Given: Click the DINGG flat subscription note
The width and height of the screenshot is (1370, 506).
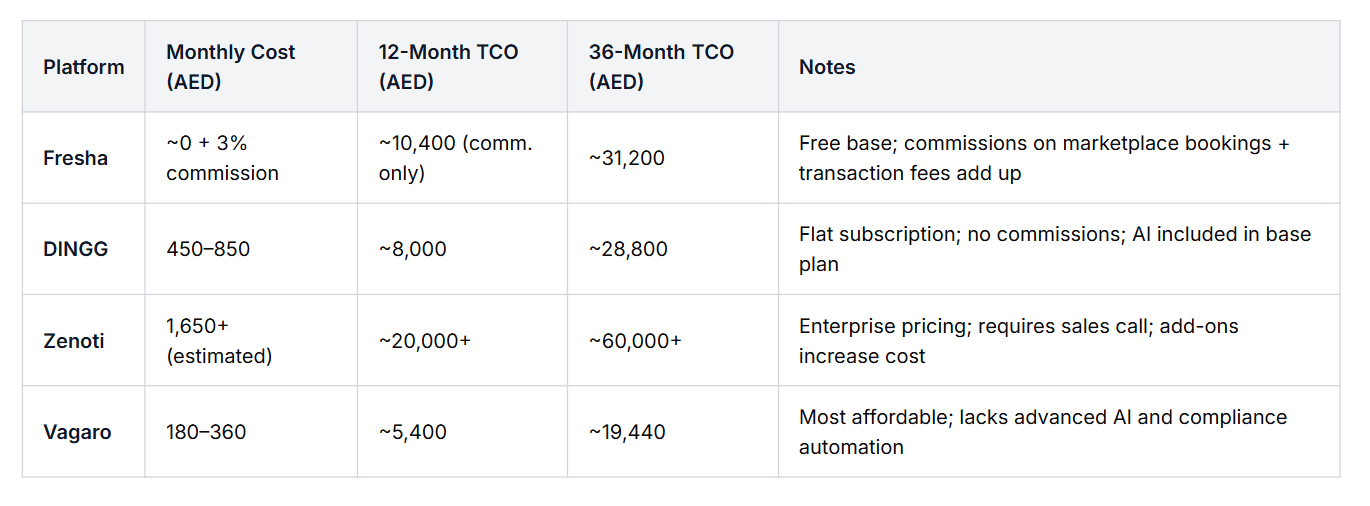Looking at the screenshot, I should tap(1054, 249).
